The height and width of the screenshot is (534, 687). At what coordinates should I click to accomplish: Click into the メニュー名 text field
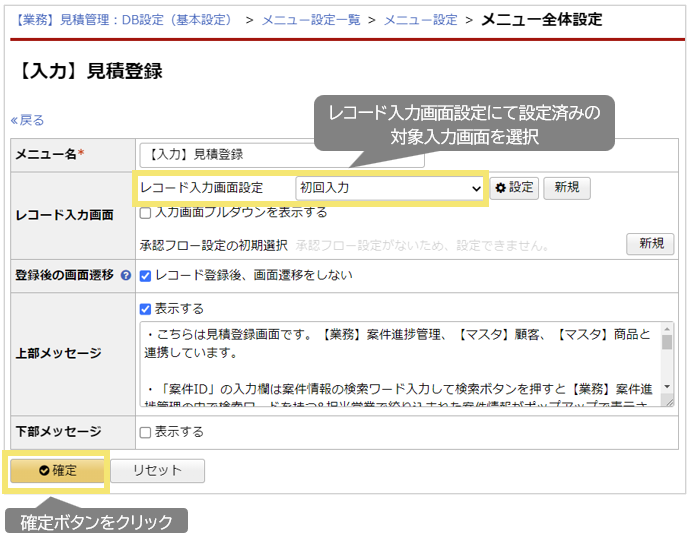pyautogui.click(x=282, y=155)
